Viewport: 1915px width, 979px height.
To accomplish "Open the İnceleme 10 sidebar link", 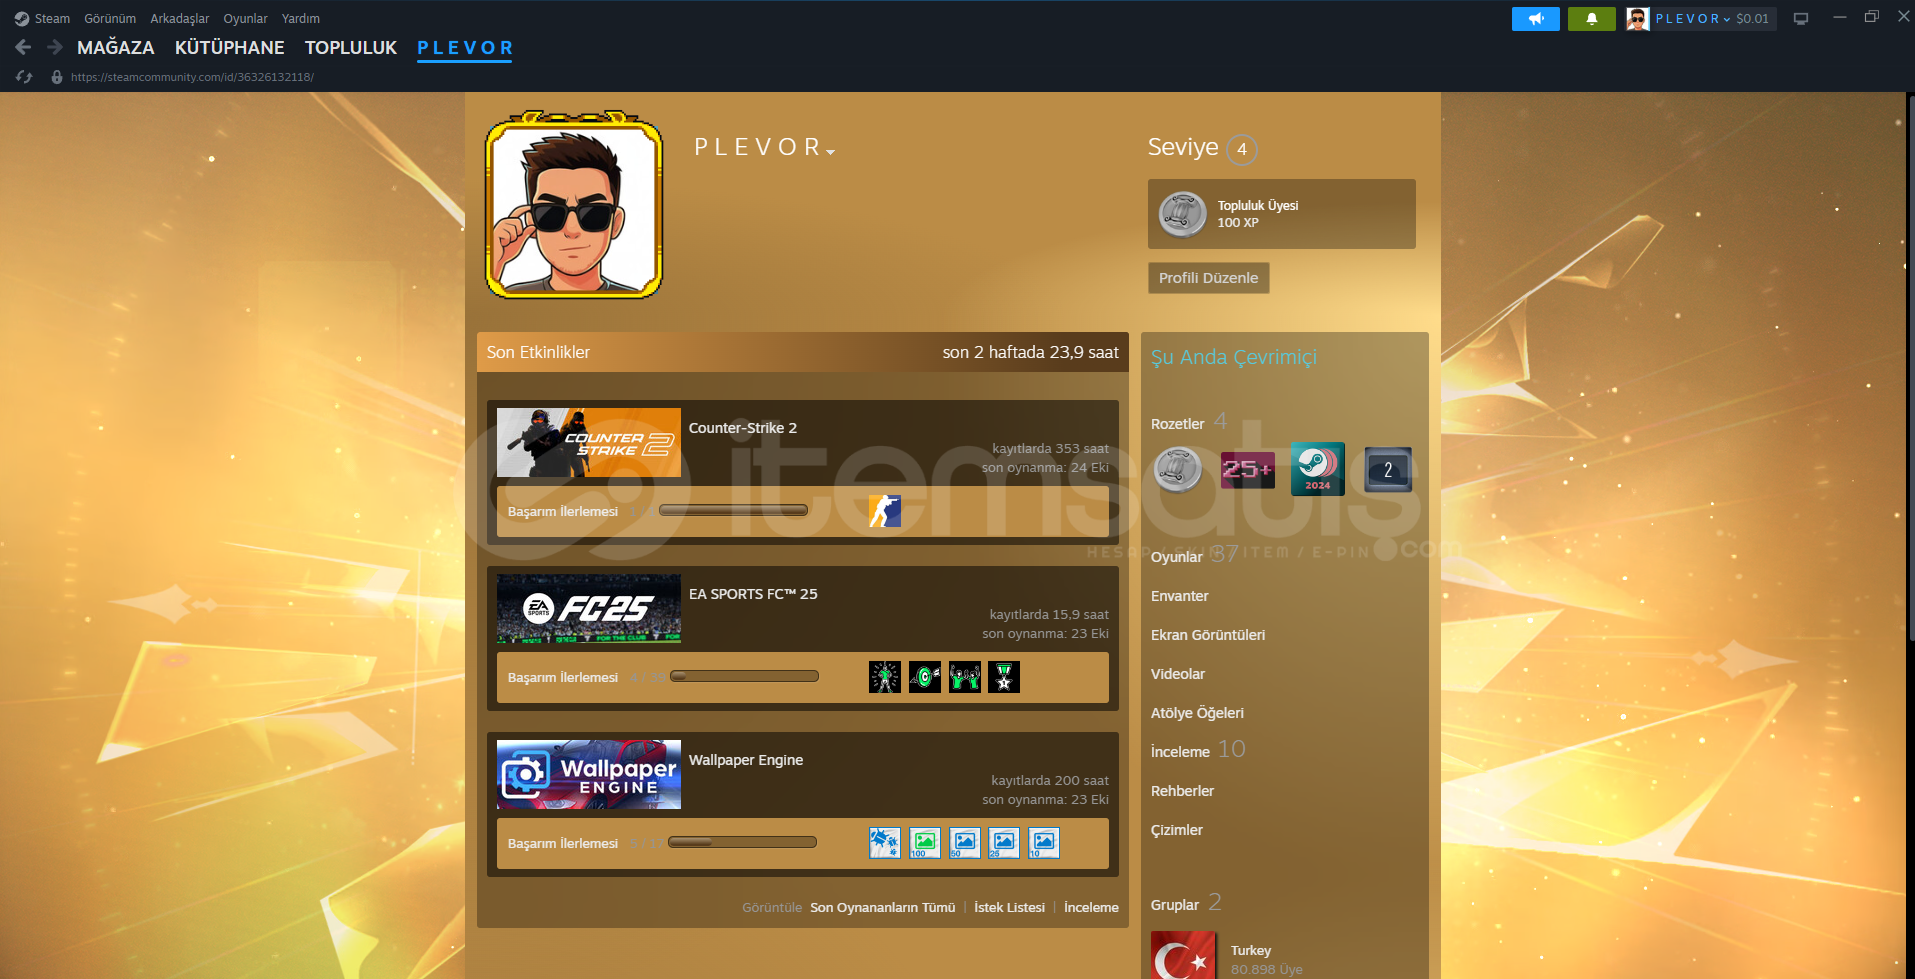I will (x=1198, y=750).
